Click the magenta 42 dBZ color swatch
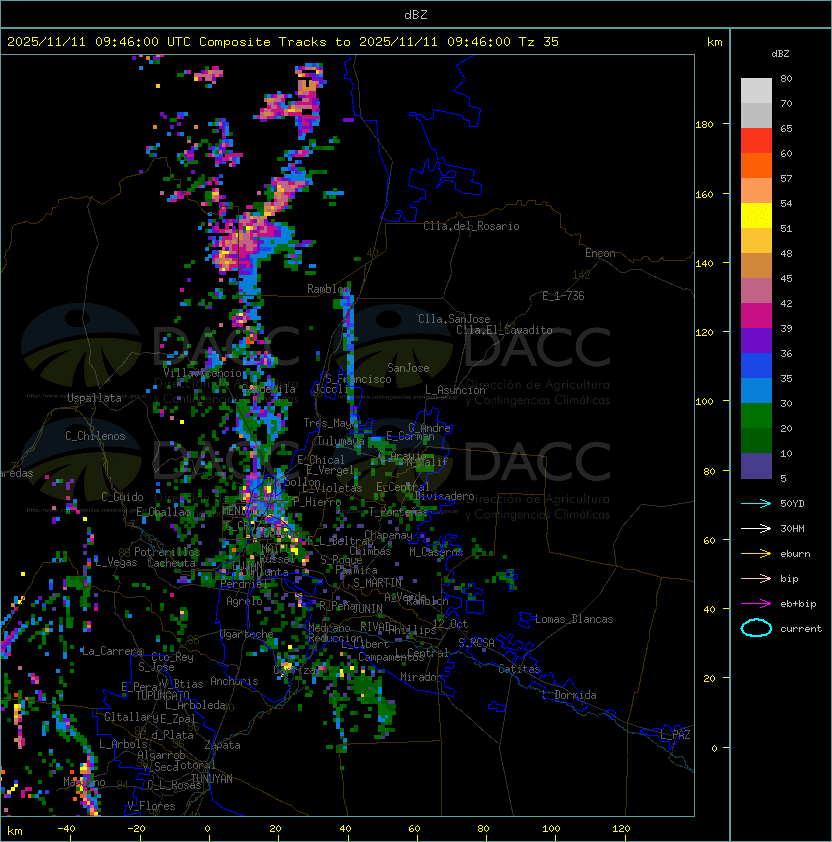 [x=756, y=316]
